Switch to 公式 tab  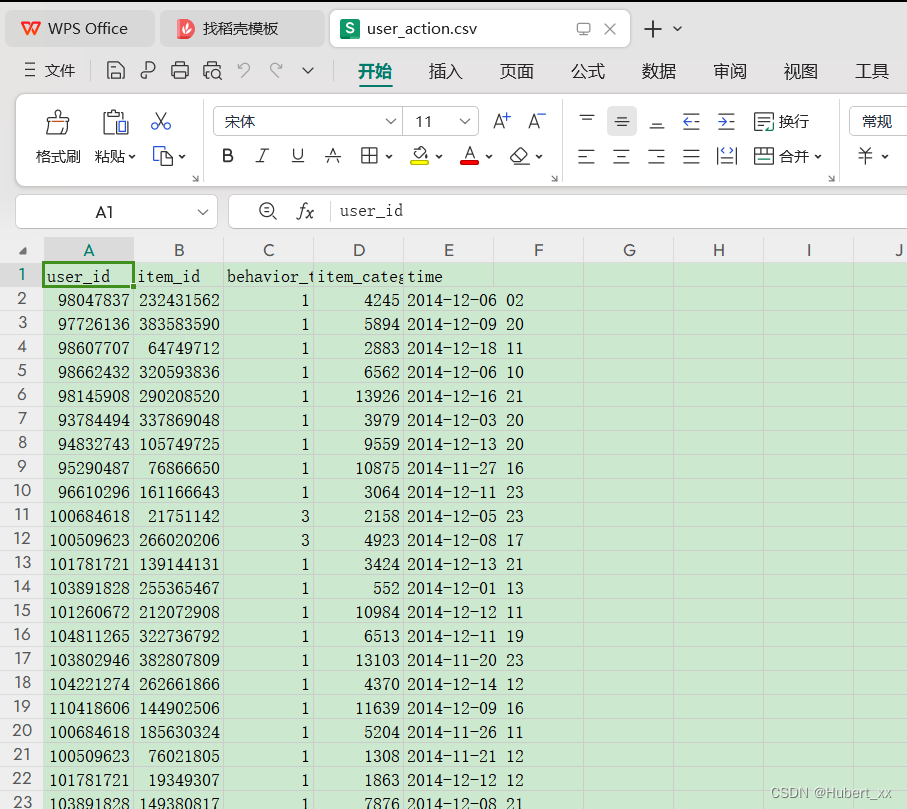(x=588, y=71)
